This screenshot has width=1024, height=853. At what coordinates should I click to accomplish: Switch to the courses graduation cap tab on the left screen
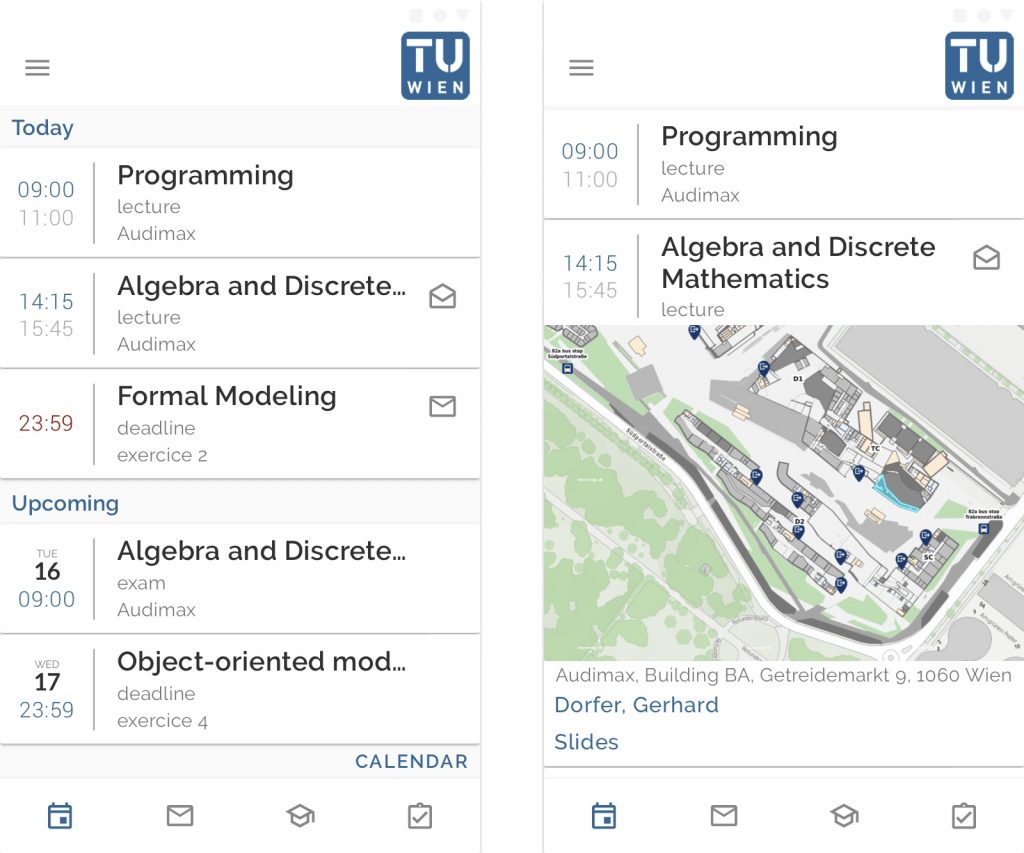[300, 816]
